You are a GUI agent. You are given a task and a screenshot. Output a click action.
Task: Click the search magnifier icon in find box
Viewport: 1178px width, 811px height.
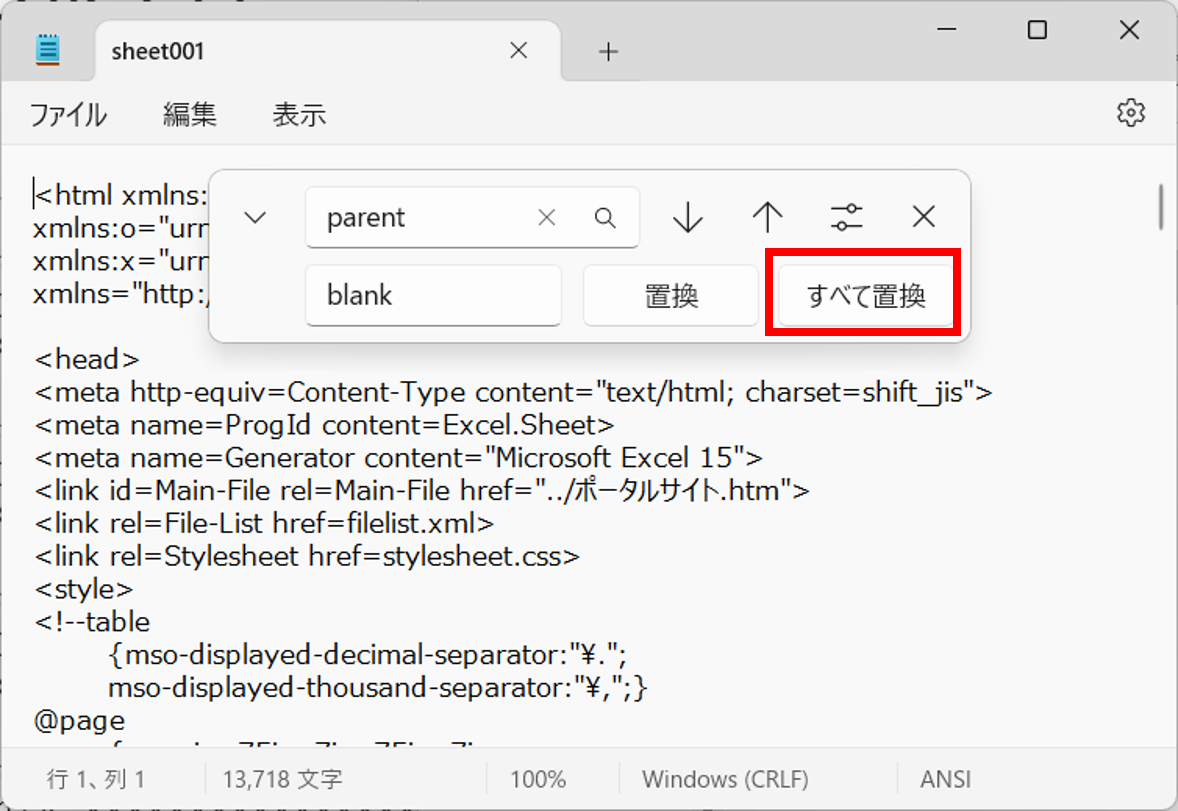tap(605, 218)
